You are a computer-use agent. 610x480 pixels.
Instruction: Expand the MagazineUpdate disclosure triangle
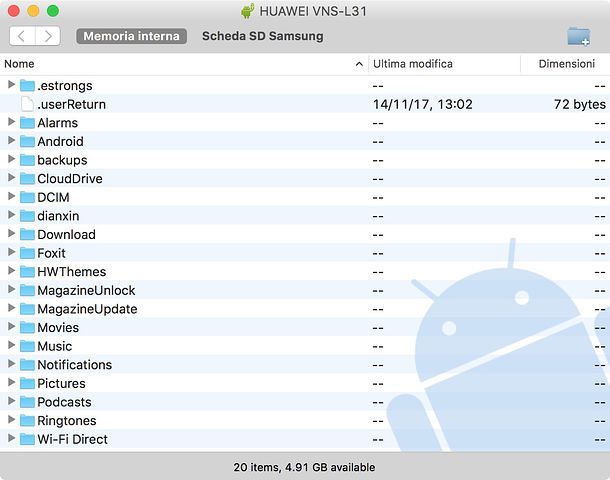11,308
